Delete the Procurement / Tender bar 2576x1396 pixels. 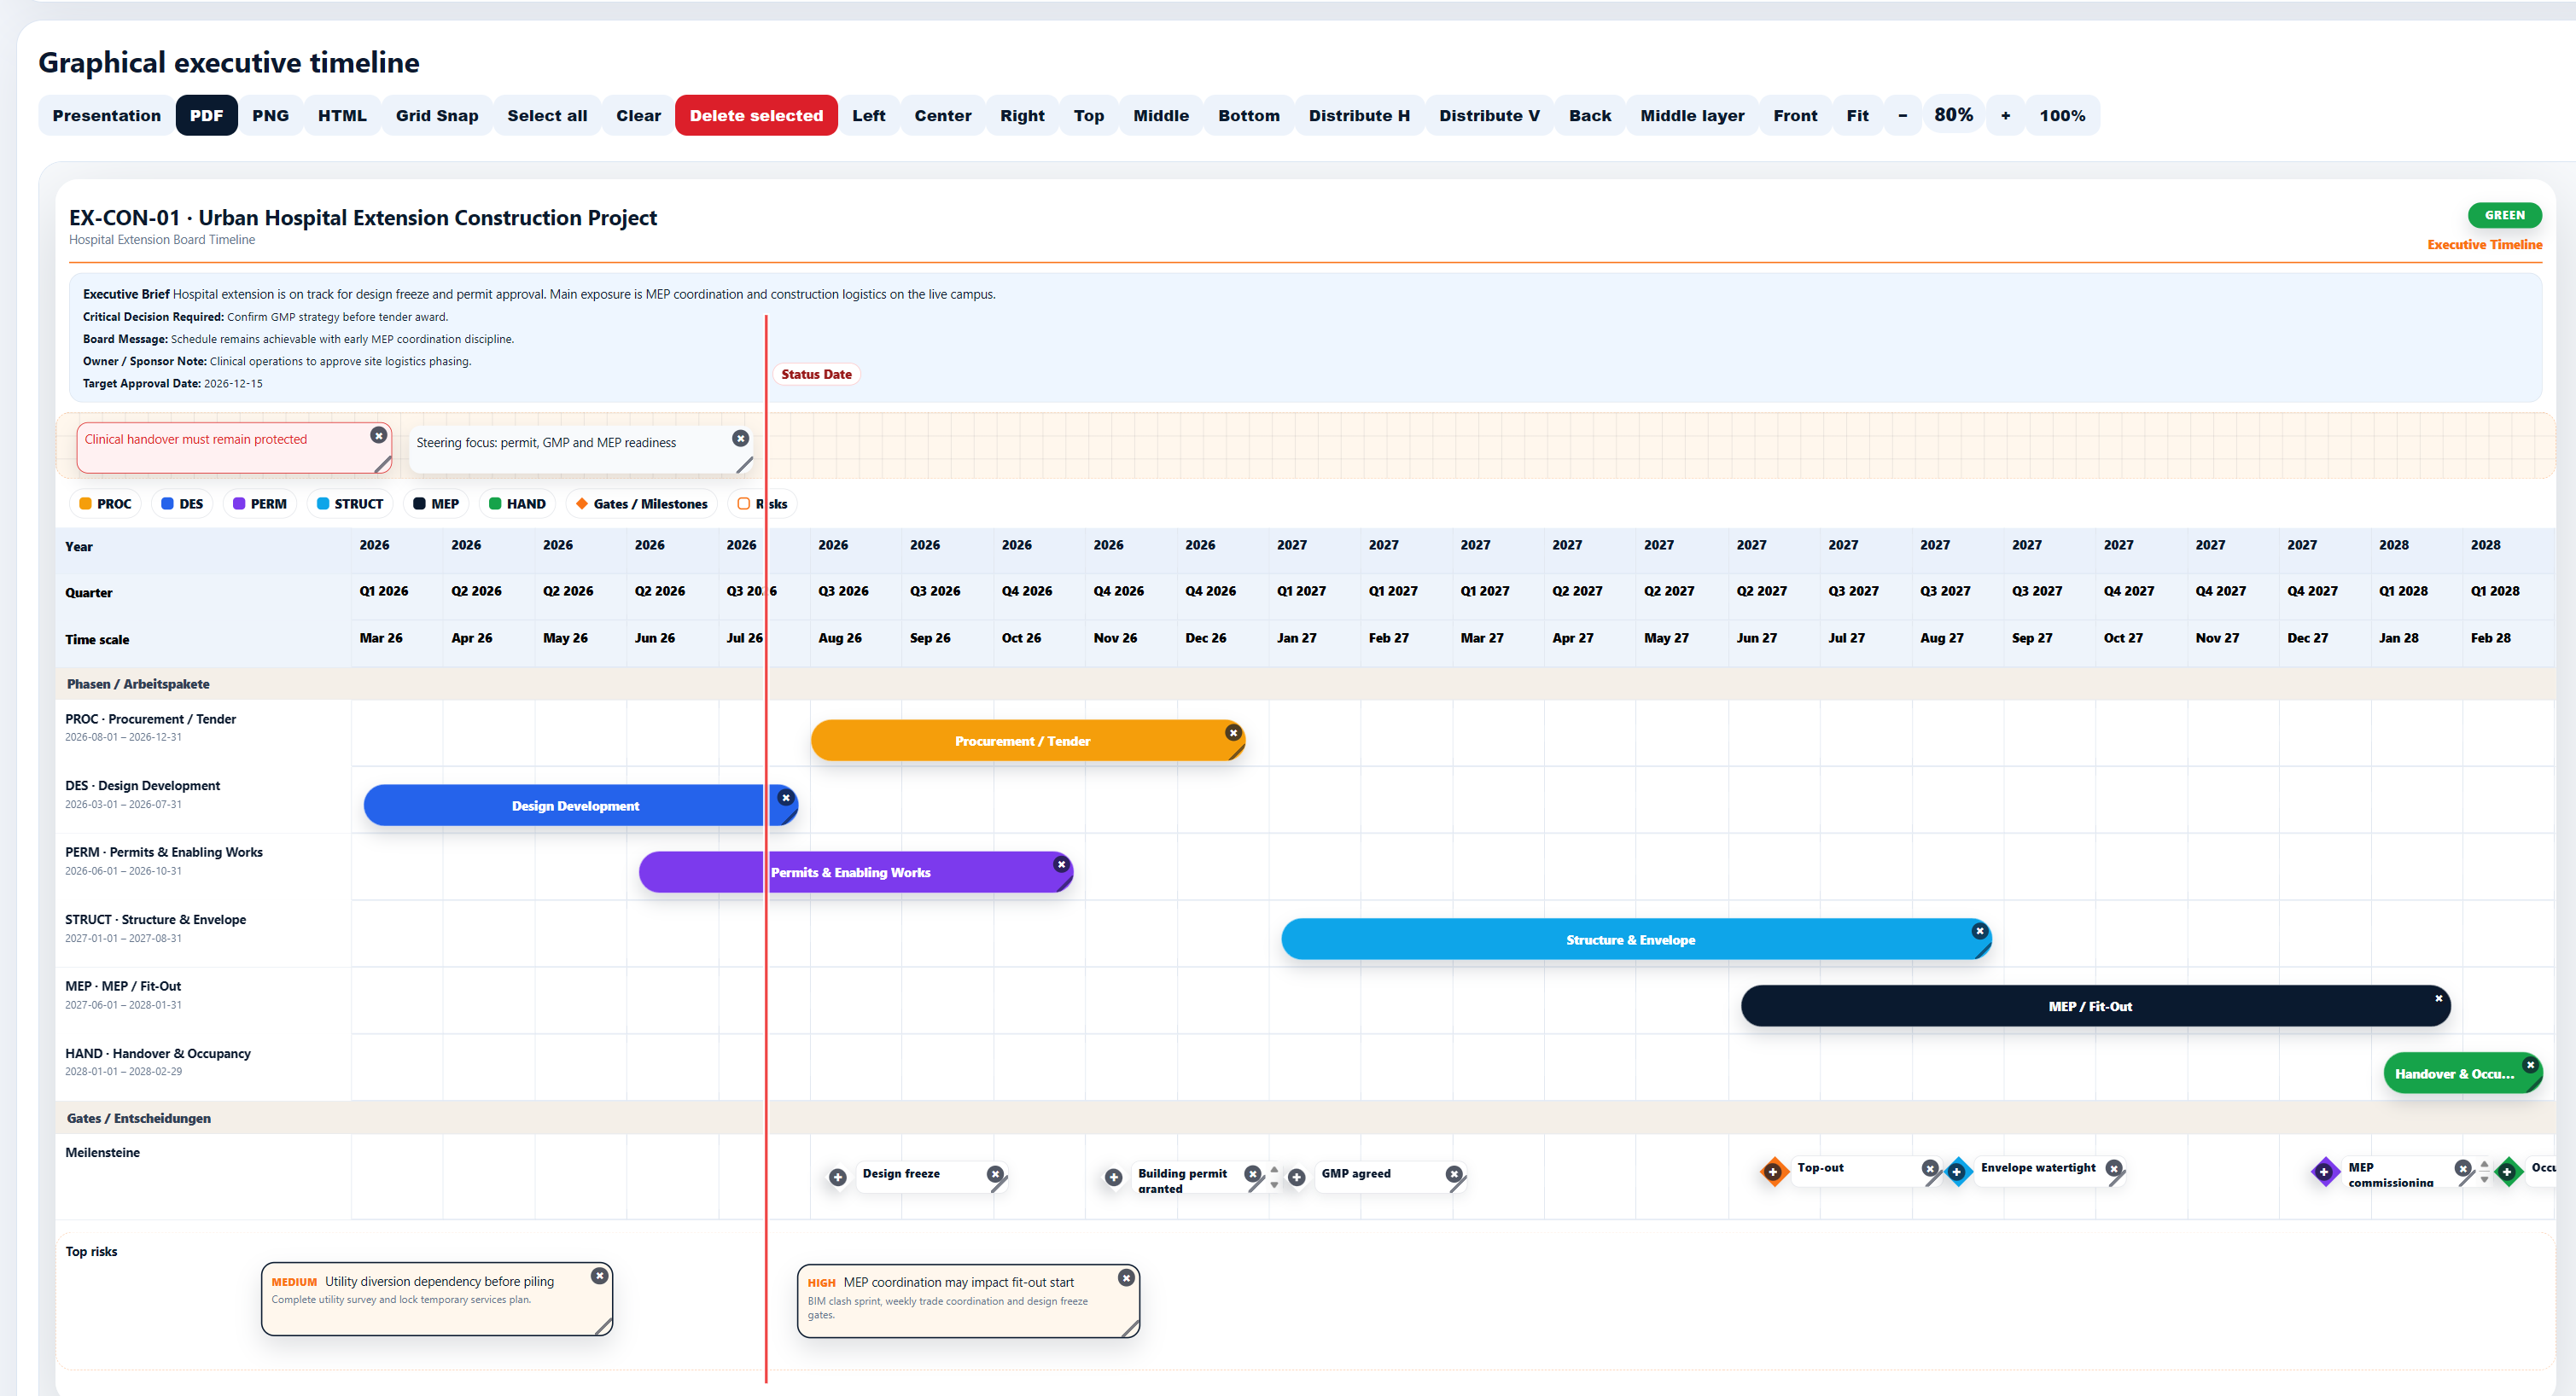(1233, 733)
